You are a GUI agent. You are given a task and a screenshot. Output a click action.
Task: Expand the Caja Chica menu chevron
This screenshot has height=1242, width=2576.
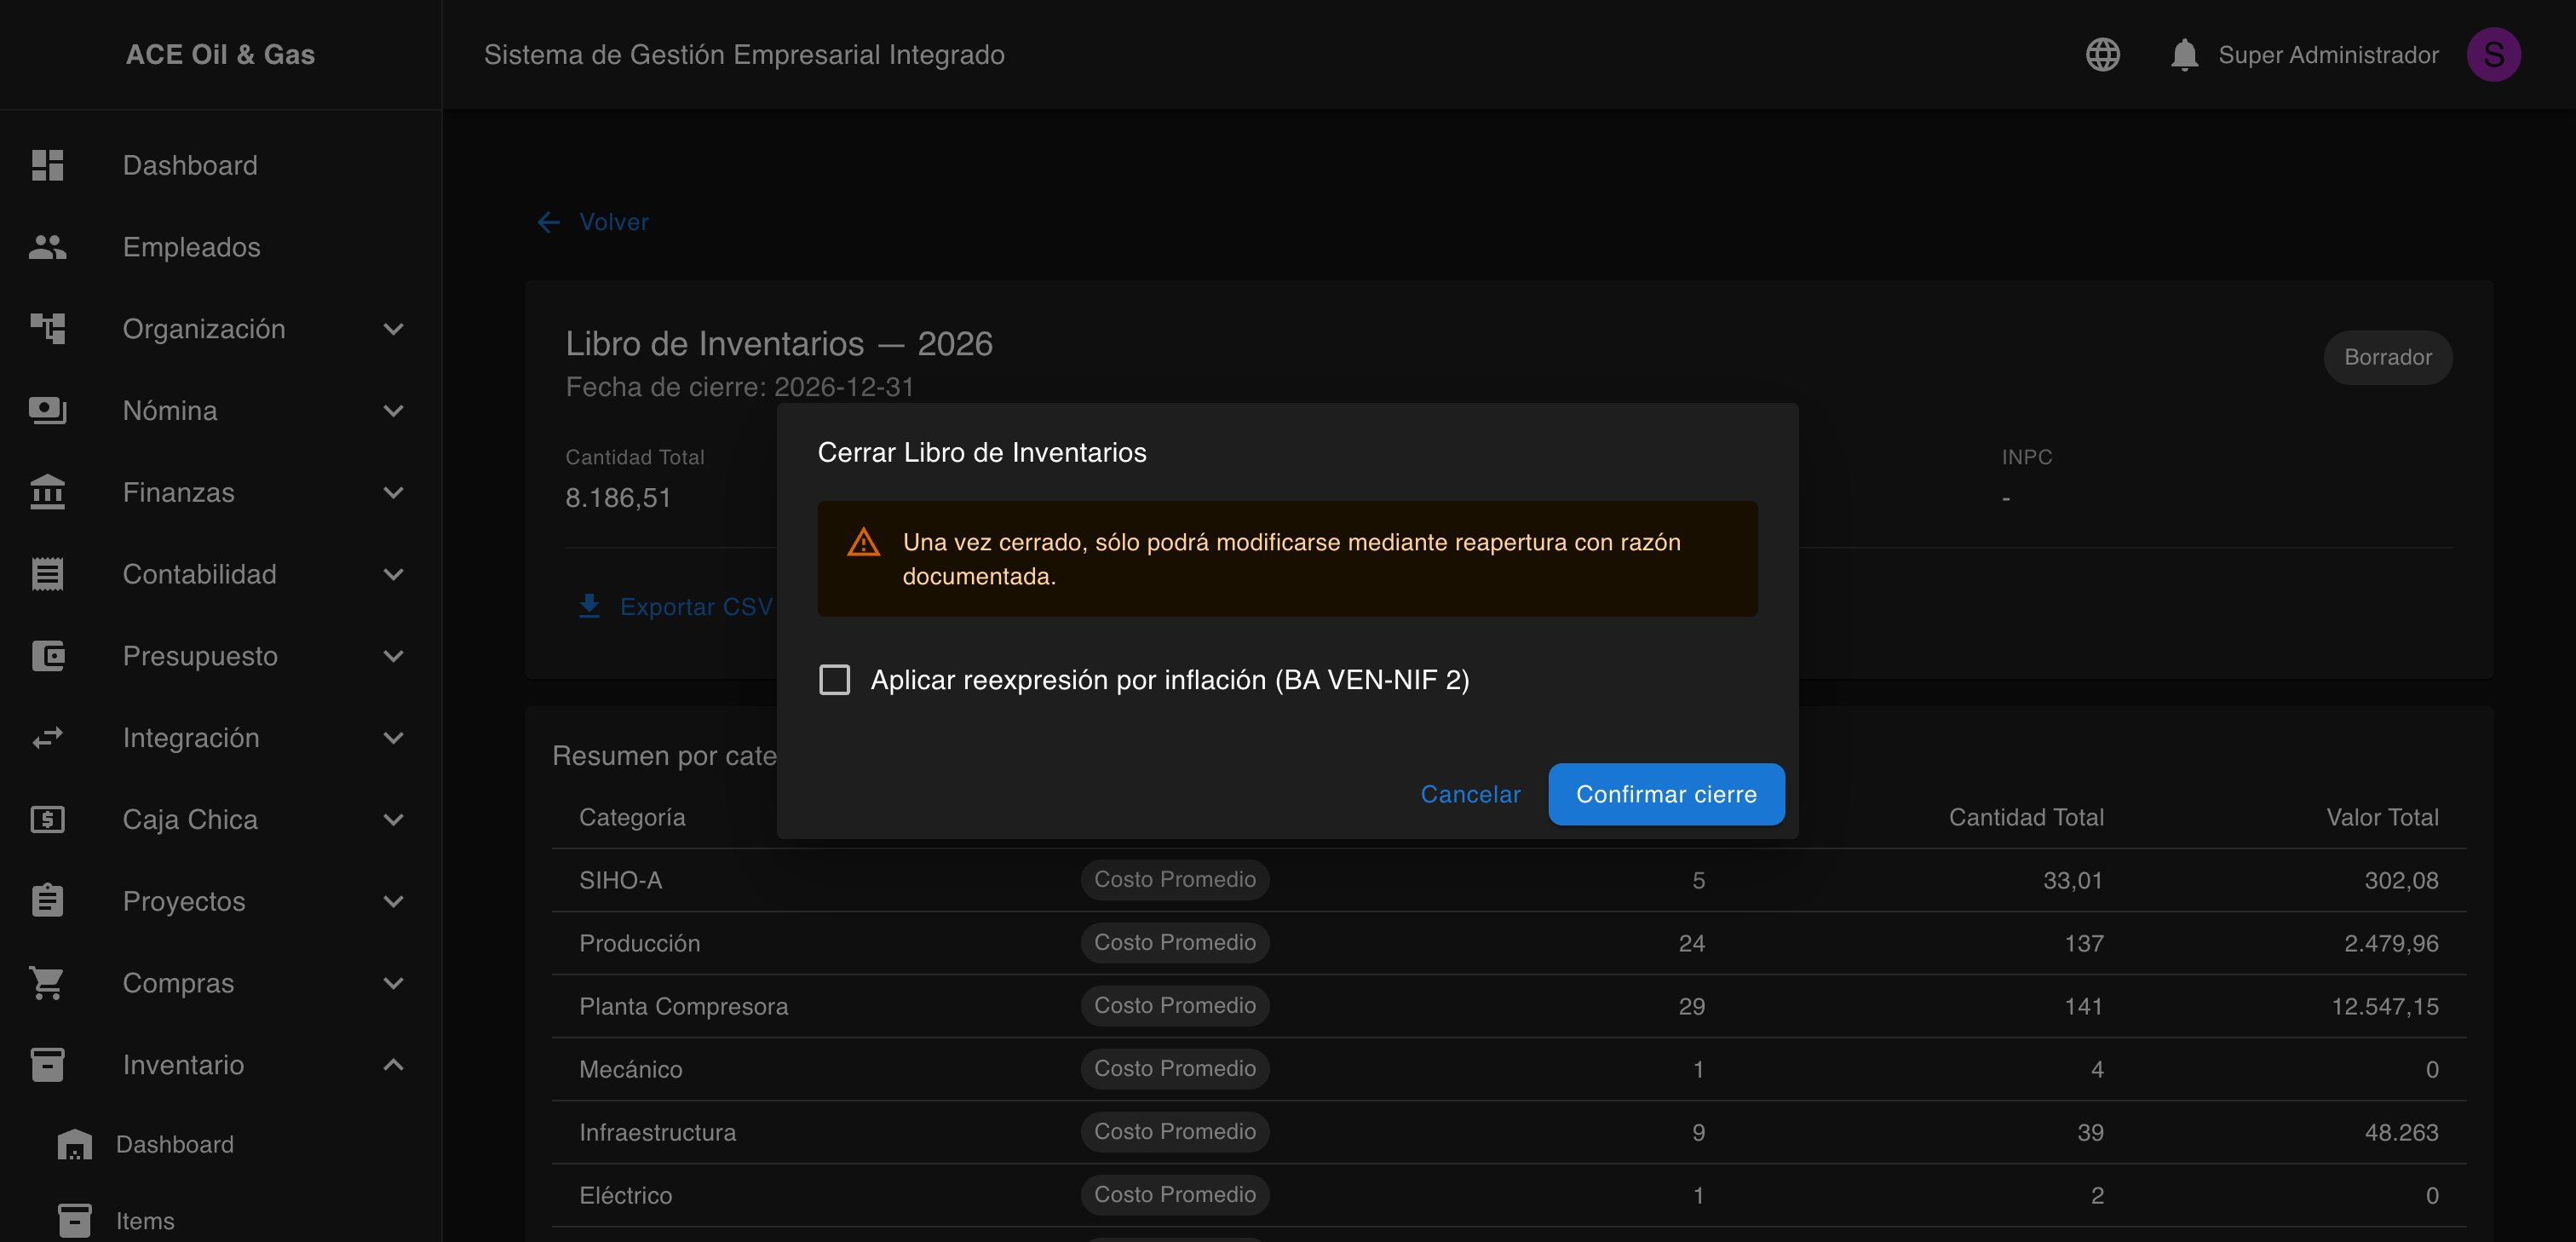tap(393, 820)
